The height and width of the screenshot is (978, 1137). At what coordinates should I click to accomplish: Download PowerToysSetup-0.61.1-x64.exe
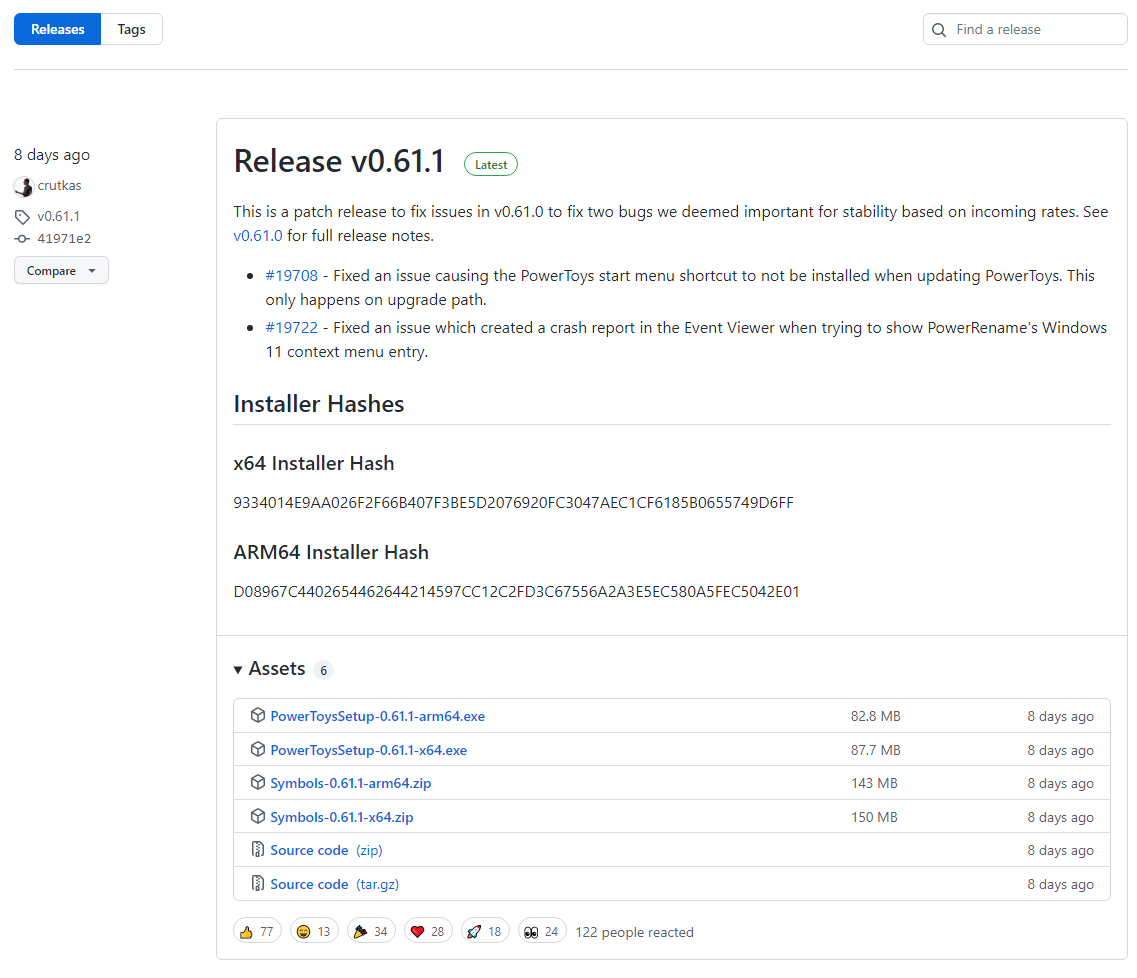point(368,750)
